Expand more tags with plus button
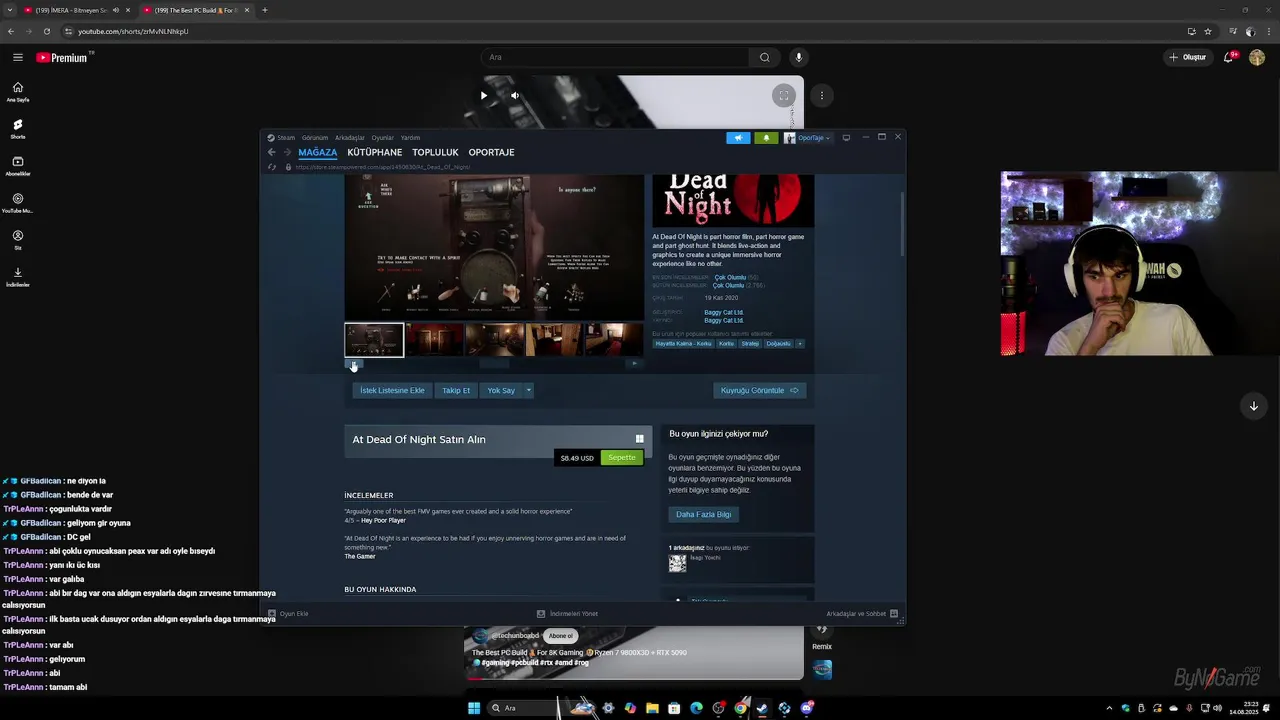 [x=800, y=344]
